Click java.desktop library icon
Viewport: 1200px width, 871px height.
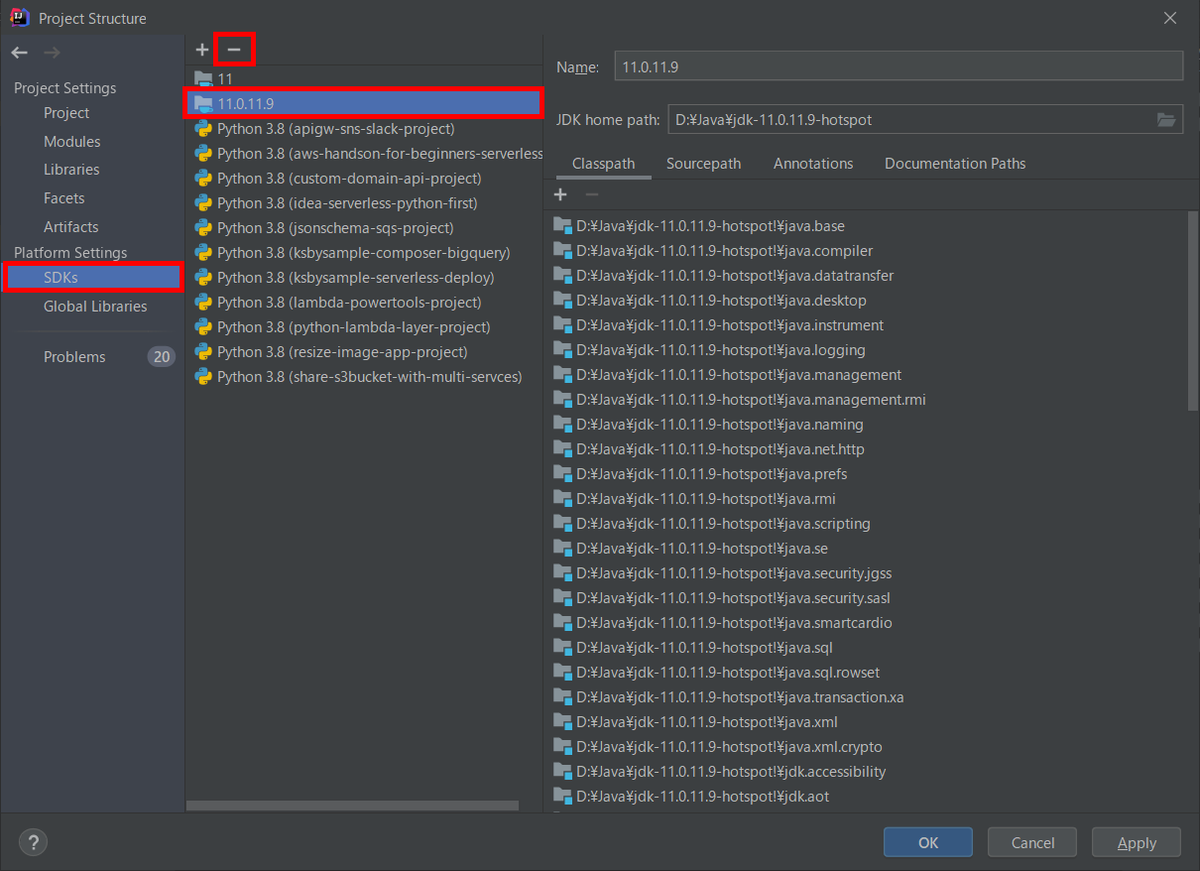pos(562,300)
